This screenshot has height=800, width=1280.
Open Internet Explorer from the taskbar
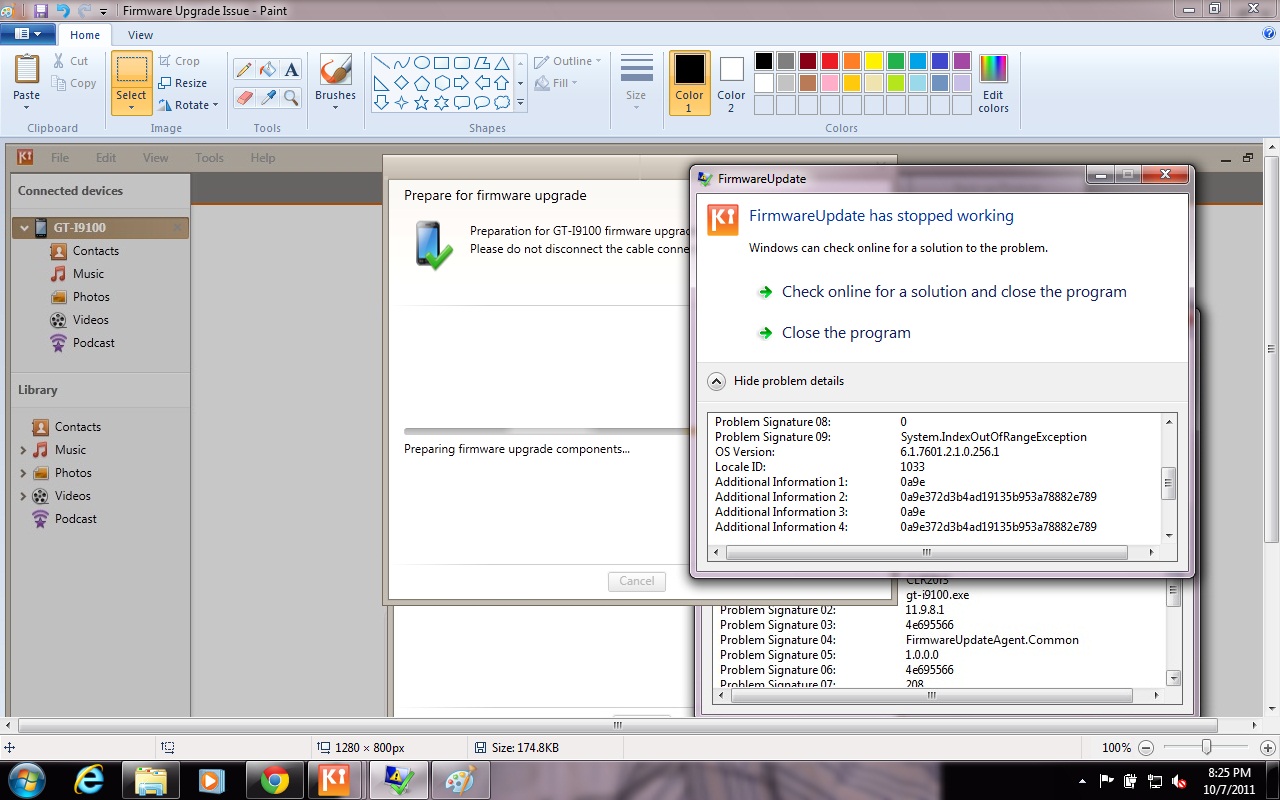[89, 780]
